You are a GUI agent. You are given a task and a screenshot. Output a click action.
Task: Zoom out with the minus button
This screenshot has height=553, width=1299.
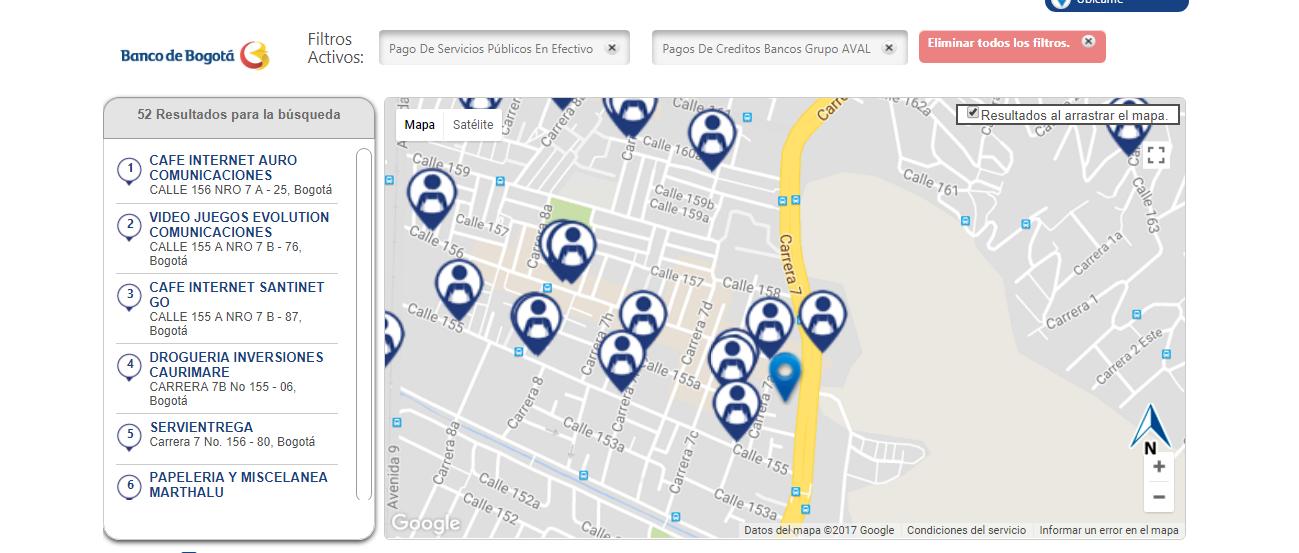(x=1159, y=497)
